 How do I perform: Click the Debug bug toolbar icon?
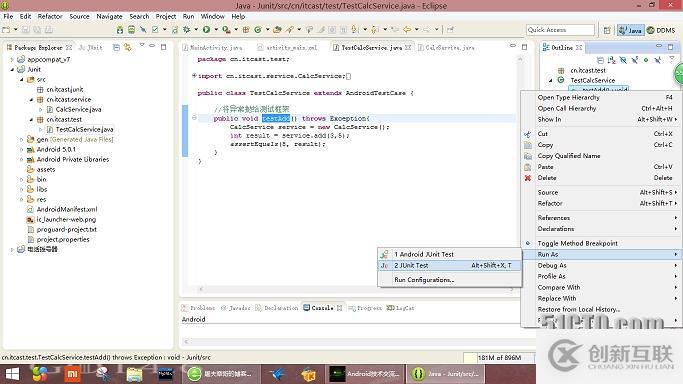(x=186, y=30)
